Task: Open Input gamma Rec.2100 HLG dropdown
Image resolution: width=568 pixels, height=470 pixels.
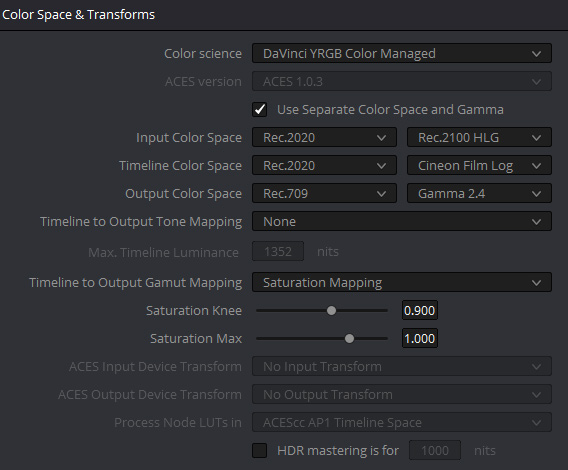Action: pyautogui.click(x=479, y=137)
